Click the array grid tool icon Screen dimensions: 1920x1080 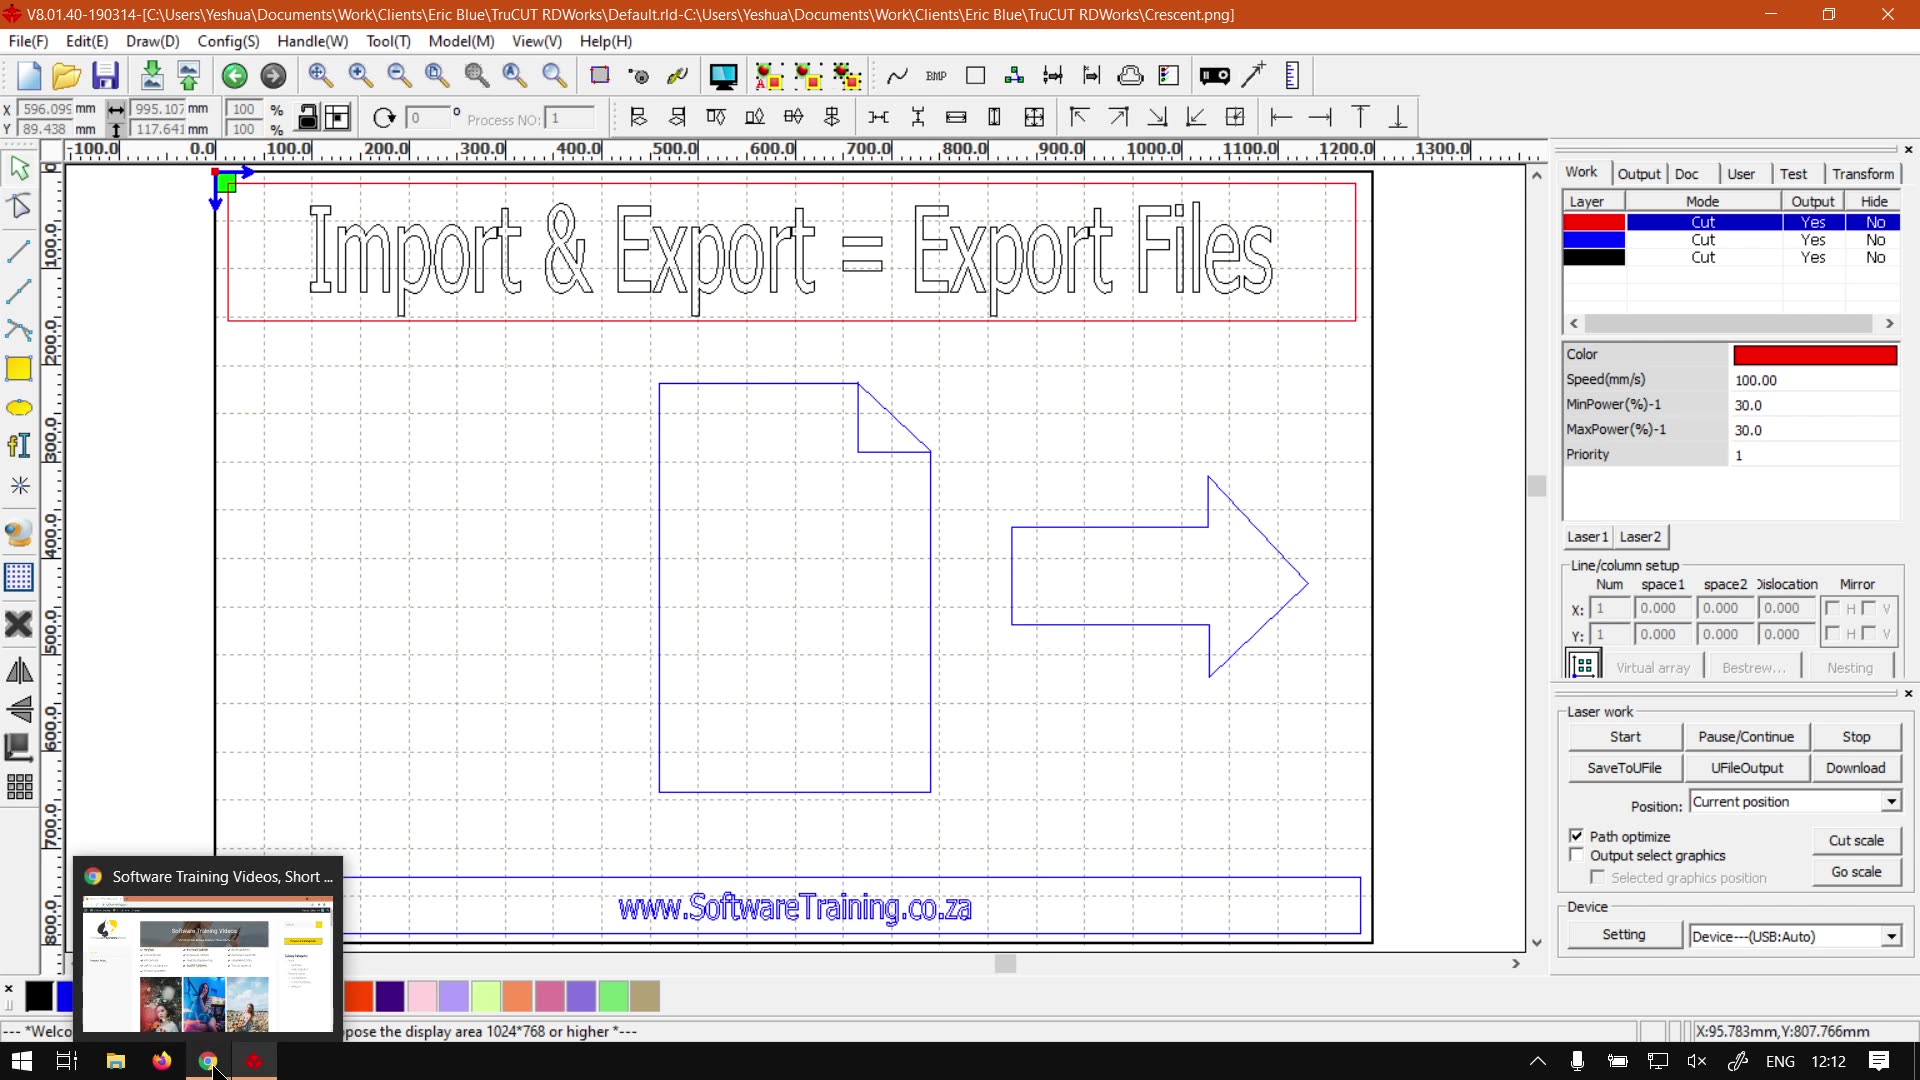click(x=19, y=787)
